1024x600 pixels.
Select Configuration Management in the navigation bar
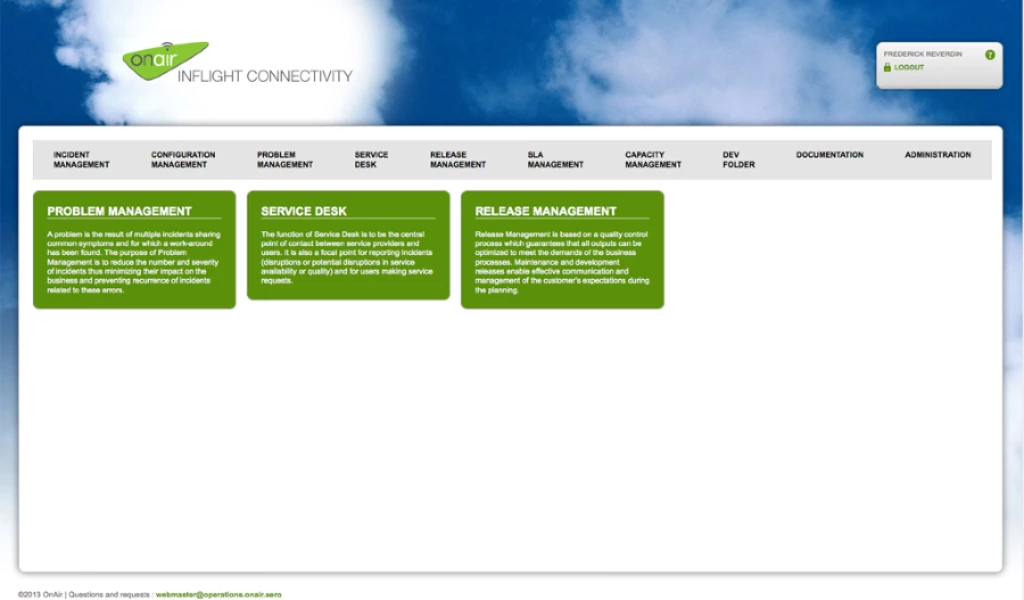pos(183,160)
